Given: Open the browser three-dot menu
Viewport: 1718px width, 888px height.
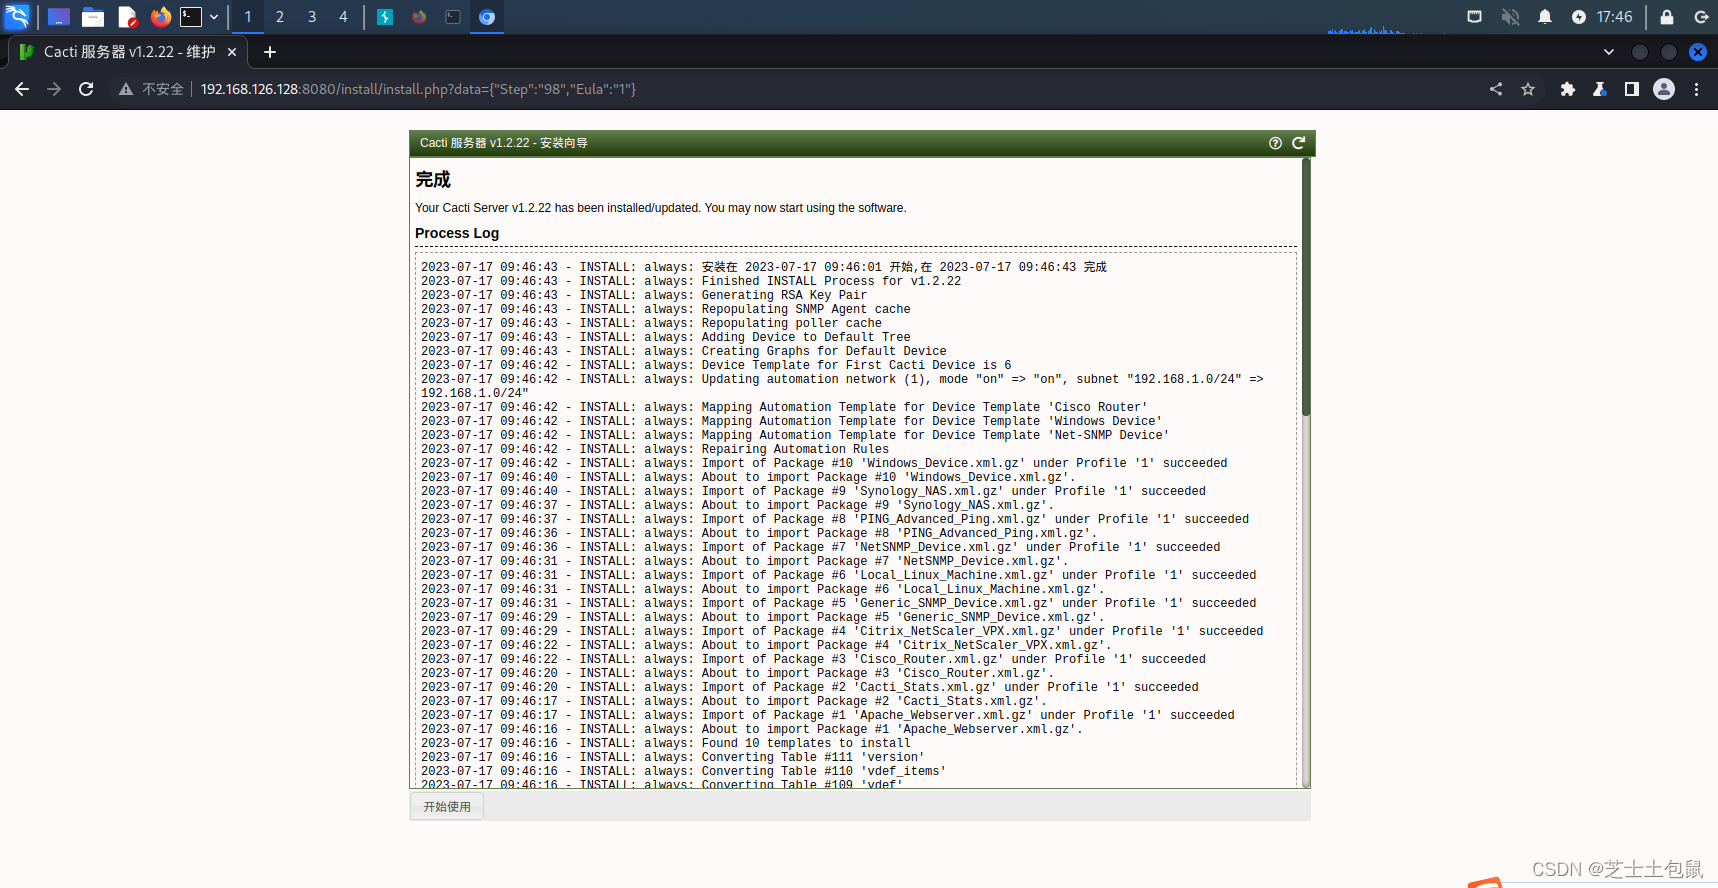Looking at the screenshot, I should (x=1697, y=89).
